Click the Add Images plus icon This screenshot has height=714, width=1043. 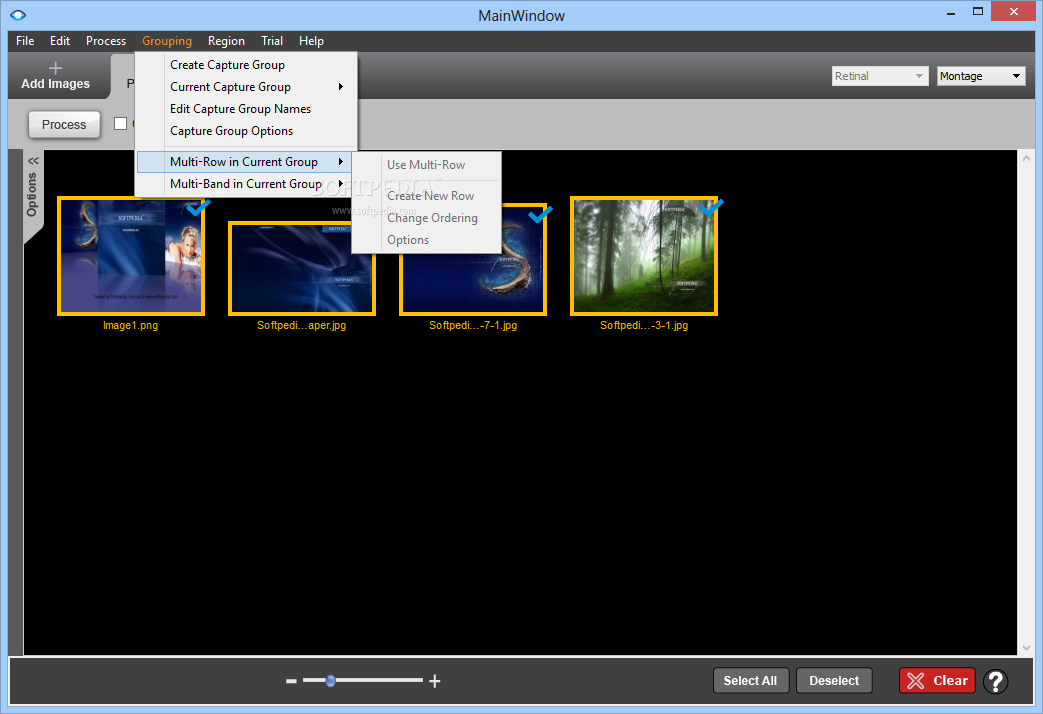(55, 68)
